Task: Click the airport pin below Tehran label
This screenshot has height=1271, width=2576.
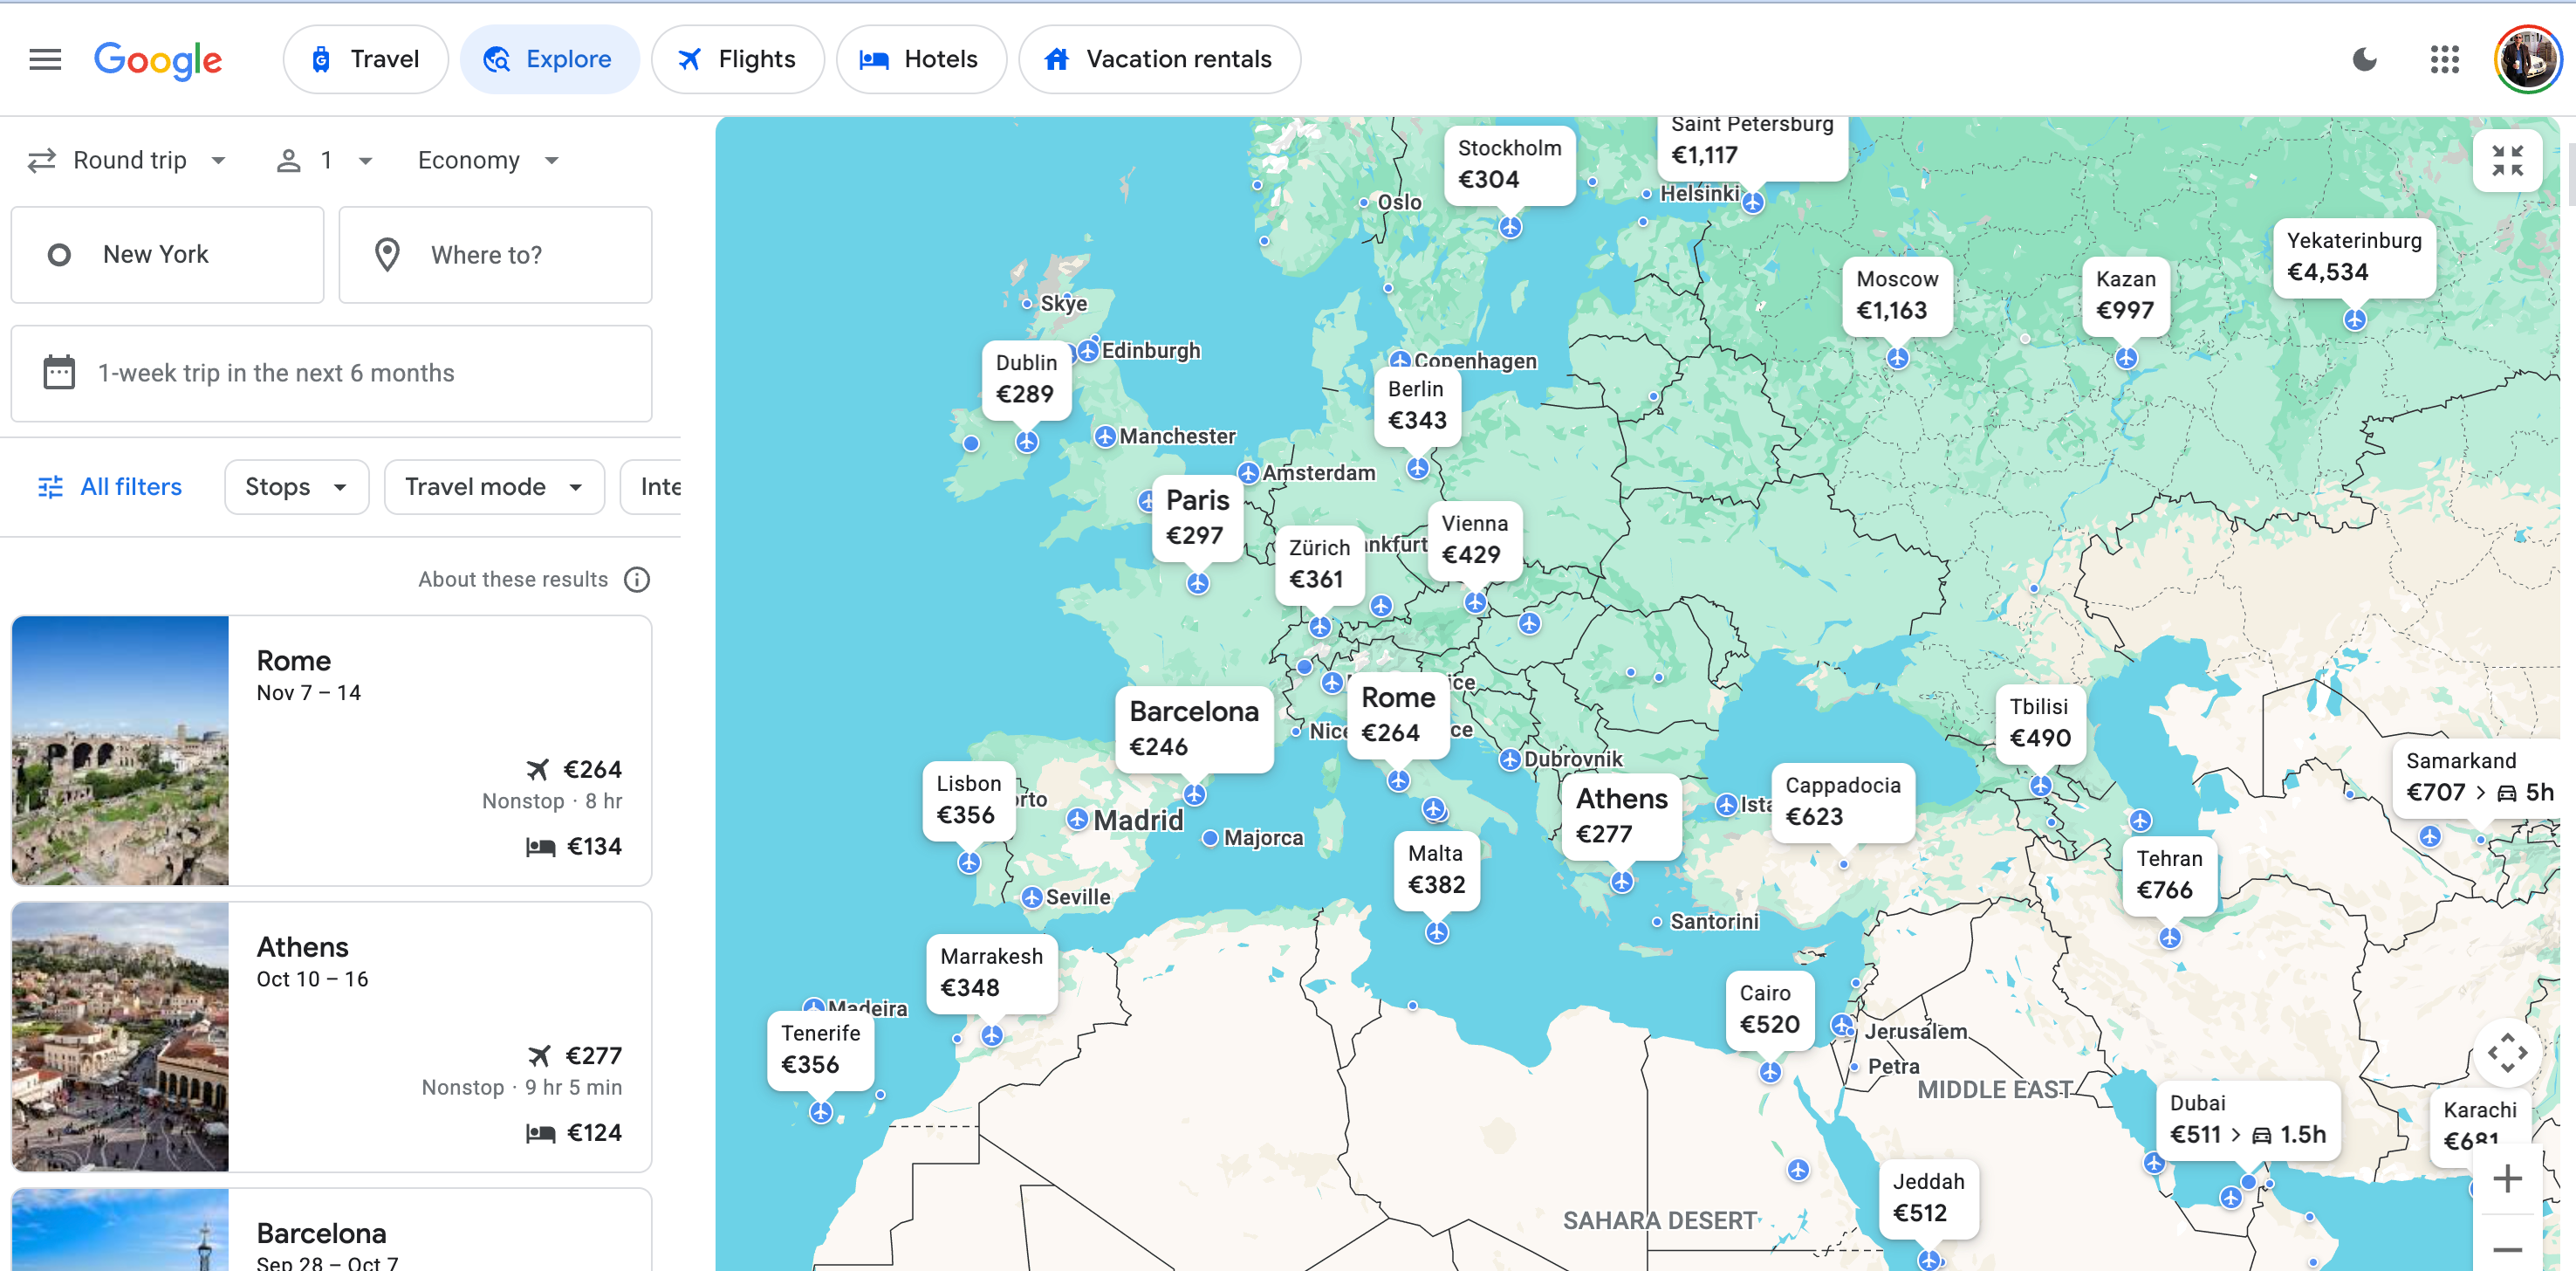Action: pyautogui.click(x=2169, y=938)
